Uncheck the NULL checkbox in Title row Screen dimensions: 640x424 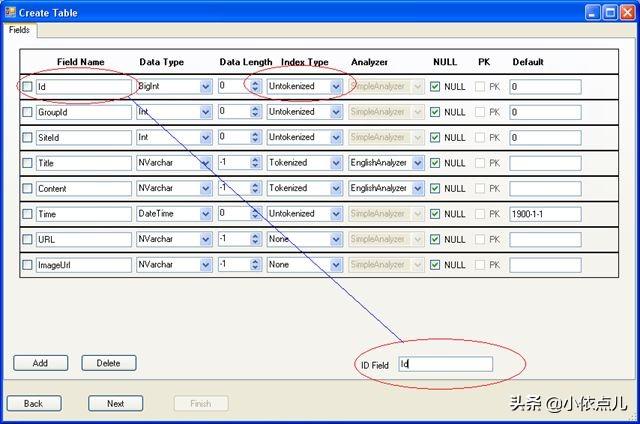click(x=435, y=162)
